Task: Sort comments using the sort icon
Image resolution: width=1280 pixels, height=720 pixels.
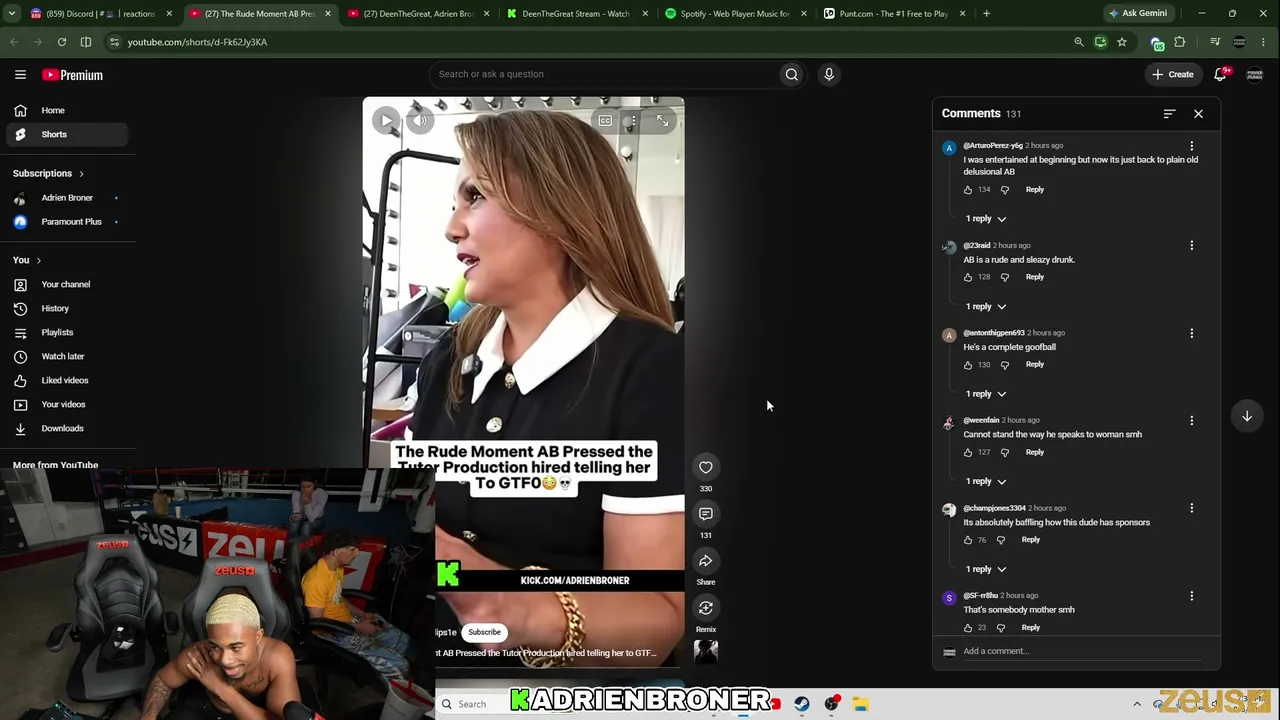Action: (x=1169, y=114)
